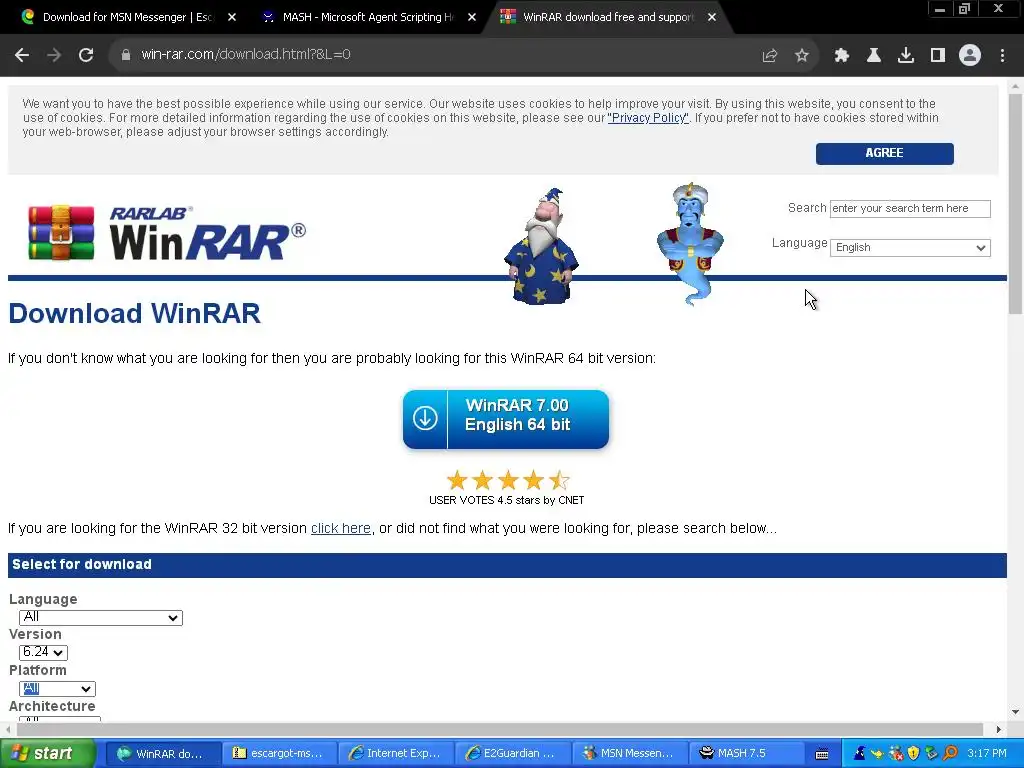Open MSN Messen... taskbar button
The image size is (1024, 768).
point(630,754)
